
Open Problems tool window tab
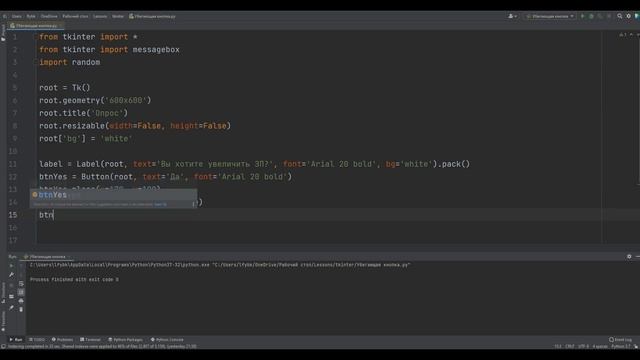pos(62,340)
